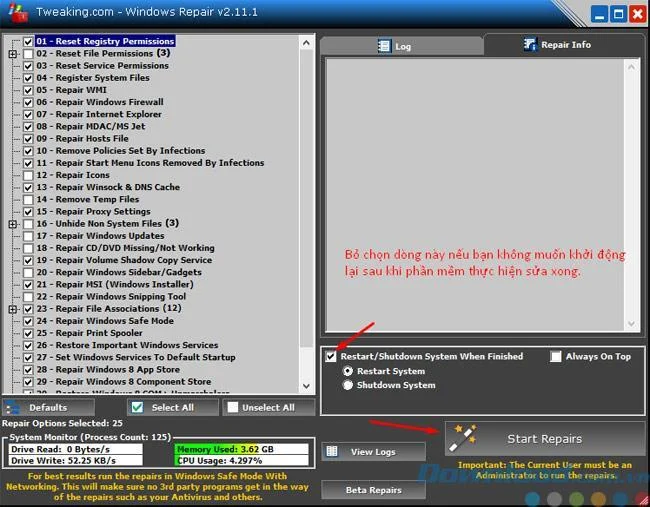This screenshot has width=650, height=507.
Task: Select 06 - Repair Windows Firewall row
Action: 99,102
